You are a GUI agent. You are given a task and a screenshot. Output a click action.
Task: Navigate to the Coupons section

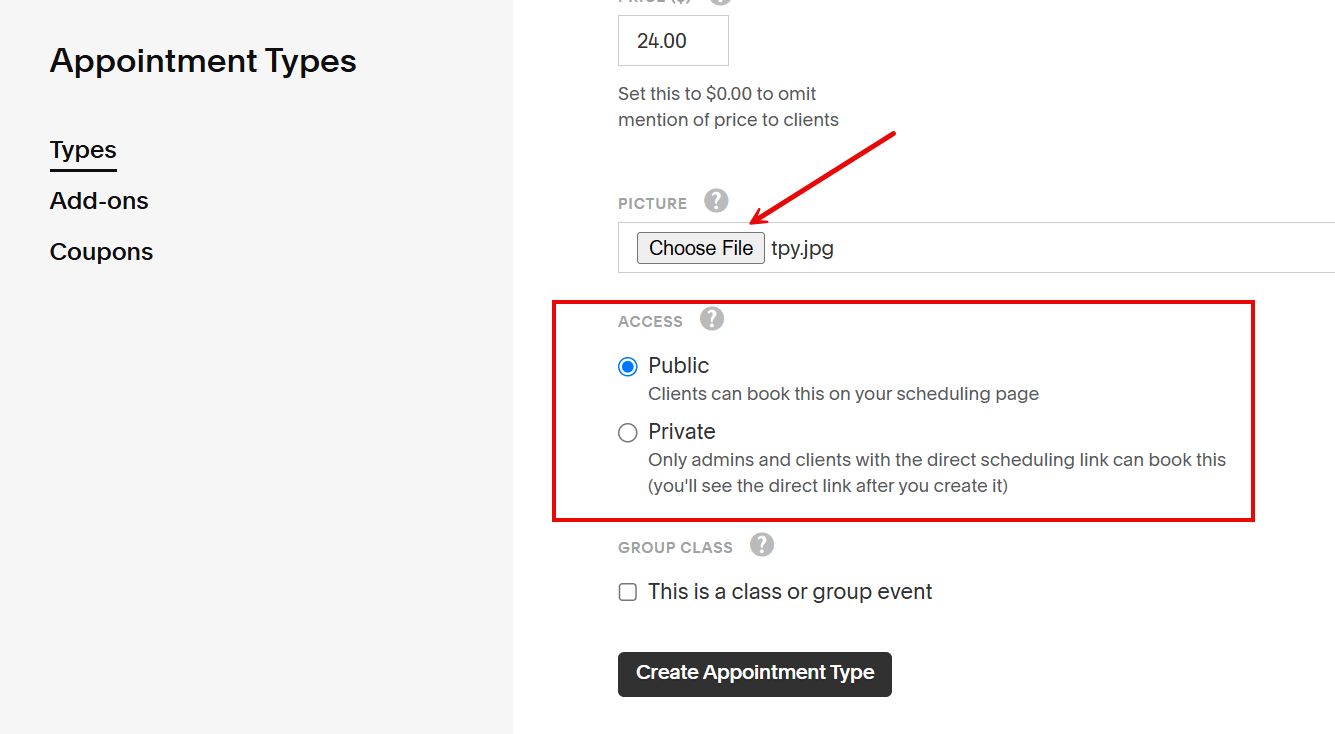tap(101, 252)
